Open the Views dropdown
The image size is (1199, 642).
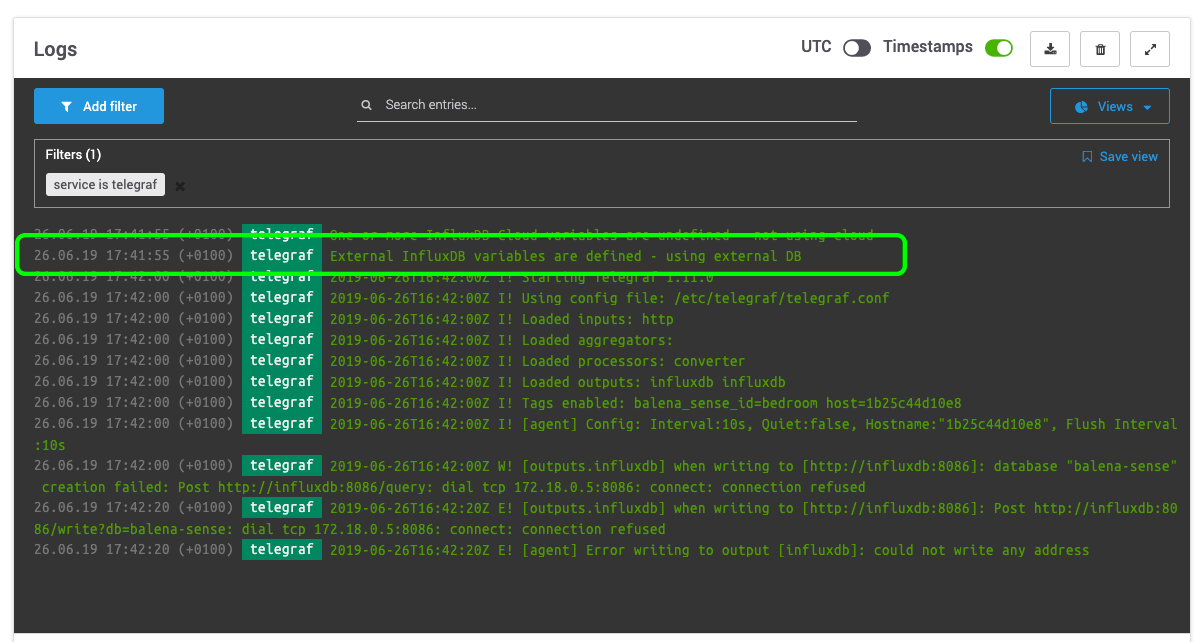tap(1109, 107)
